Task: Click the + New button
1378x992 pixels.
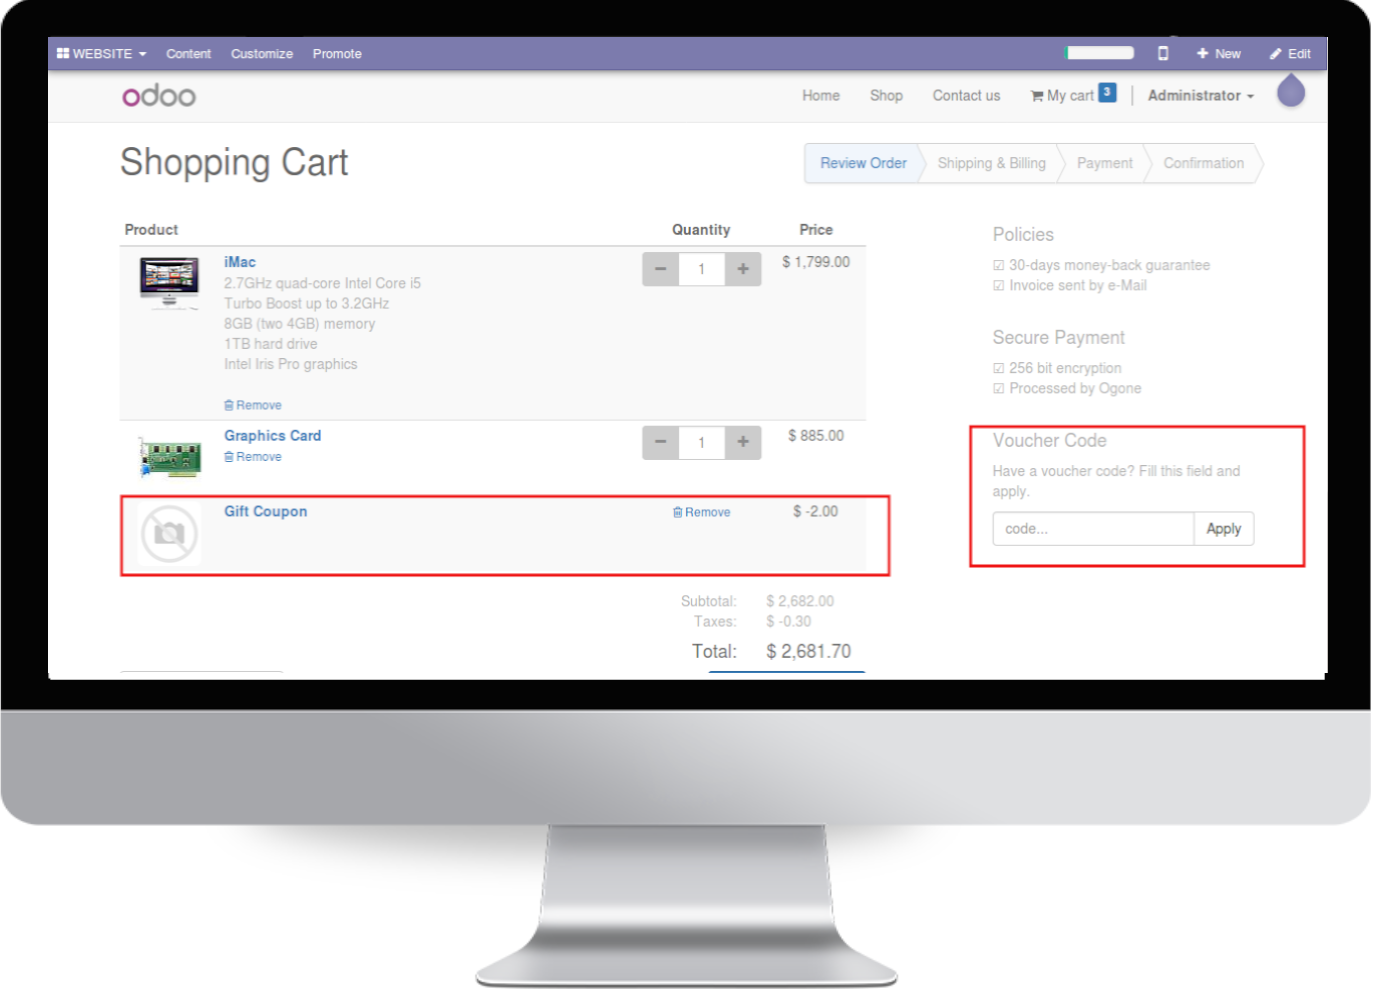Action: pos(1218,54)
